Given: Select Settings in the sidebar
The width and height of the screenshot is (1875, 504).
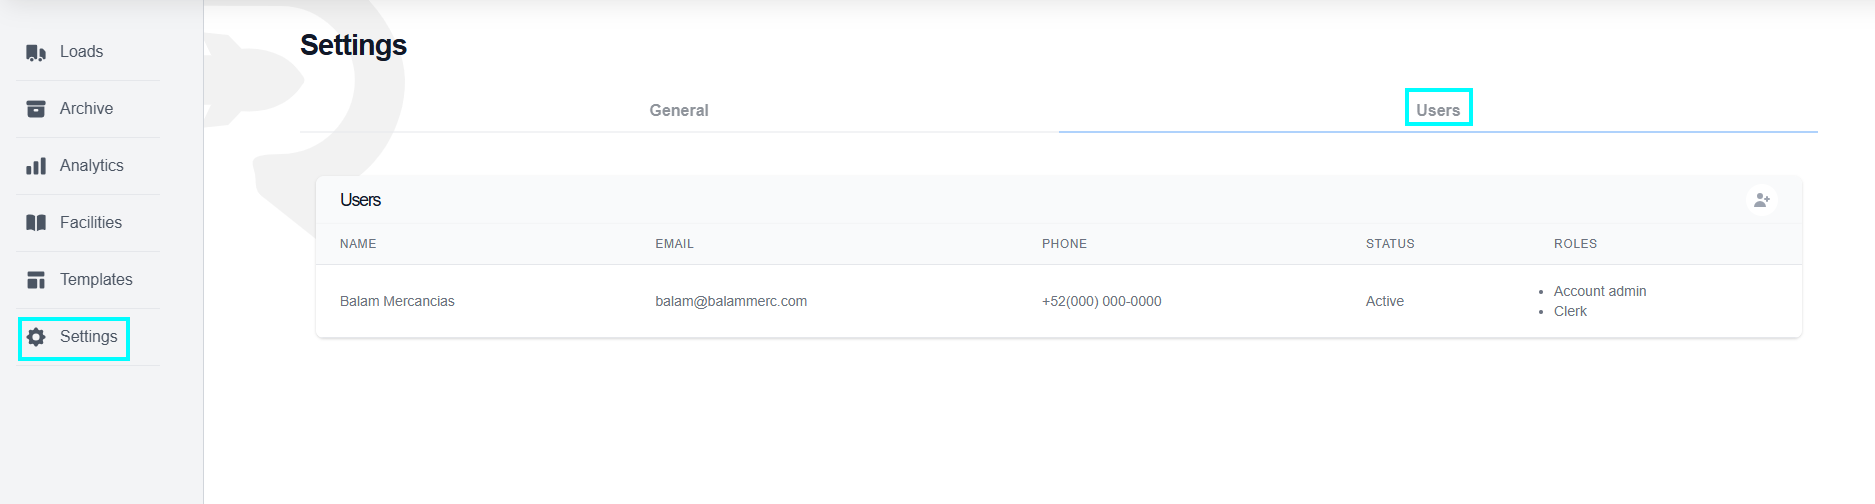Looking at the screenshot, I should pyautogui.click(x=88, y=337).
